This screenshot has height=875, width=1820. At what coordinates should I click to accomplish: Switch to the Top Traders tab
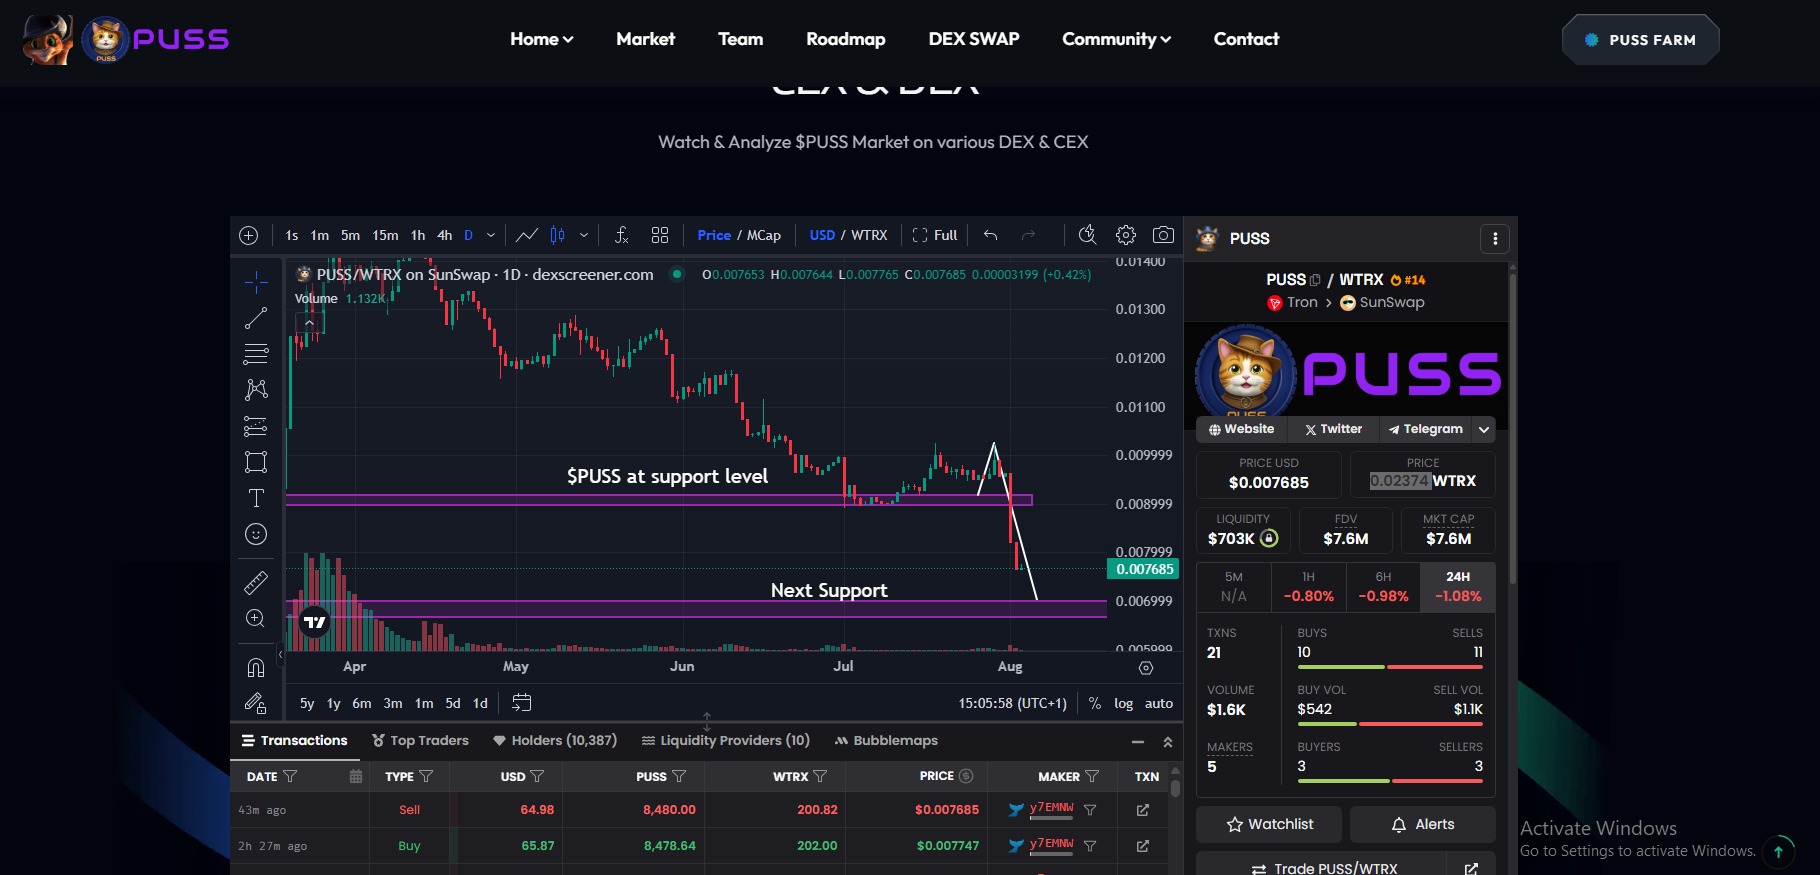coord(420,741)
